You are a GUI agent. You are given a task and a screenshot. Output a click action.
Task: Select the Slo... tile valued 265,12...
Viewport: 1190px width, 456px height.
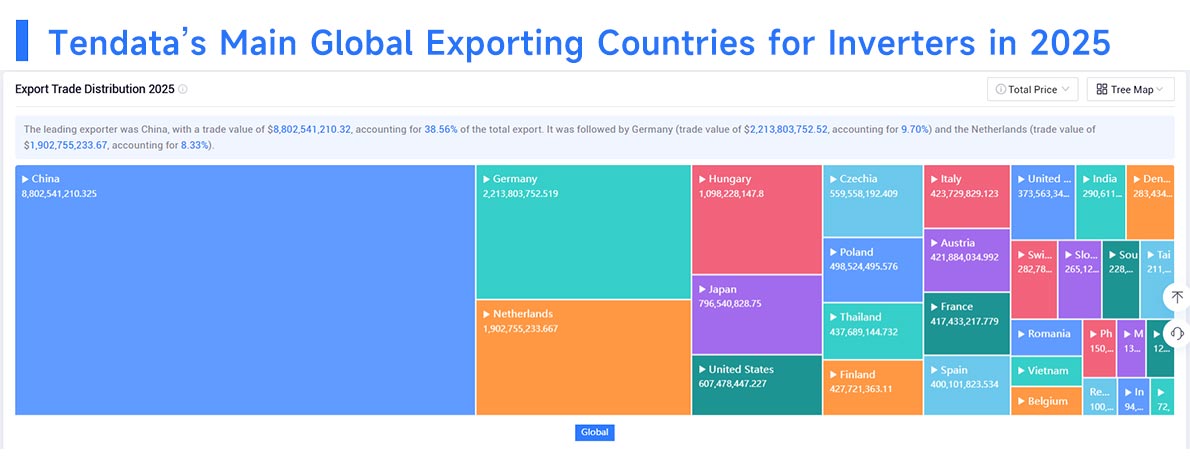pos(1079,279)
